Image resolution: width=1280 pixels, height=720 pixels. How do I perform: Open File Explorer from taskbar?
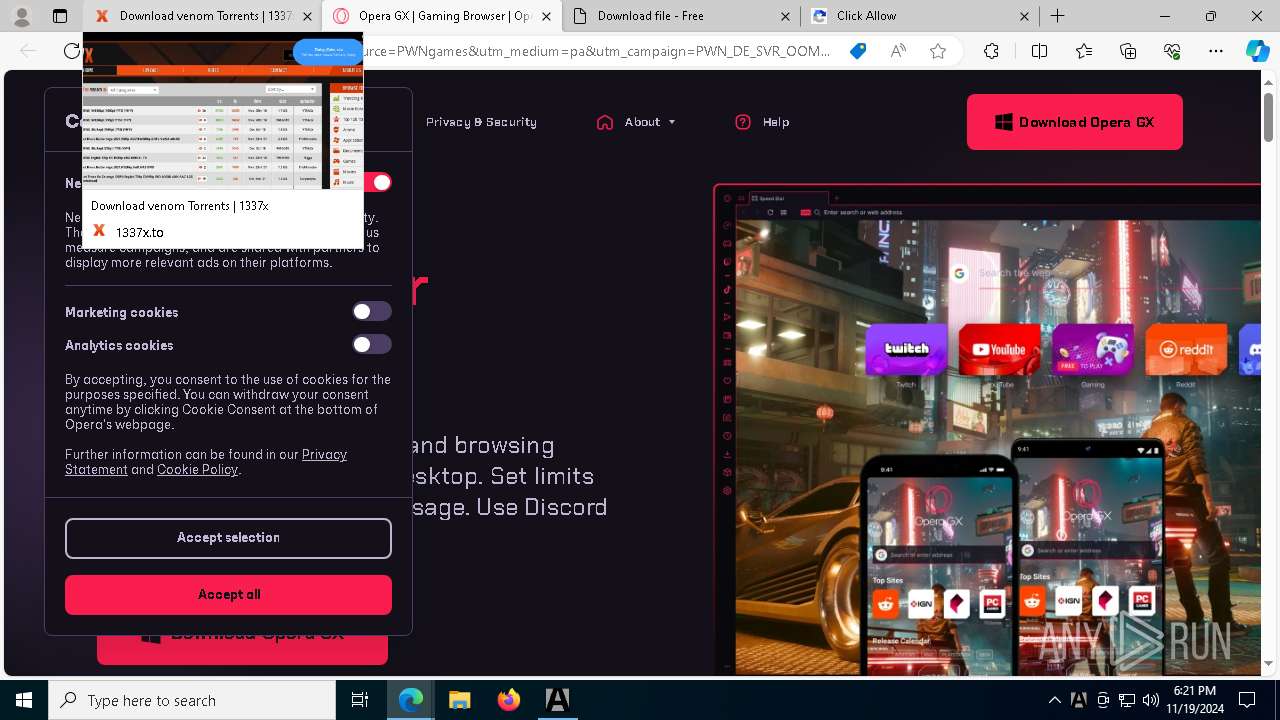(460, 700)
